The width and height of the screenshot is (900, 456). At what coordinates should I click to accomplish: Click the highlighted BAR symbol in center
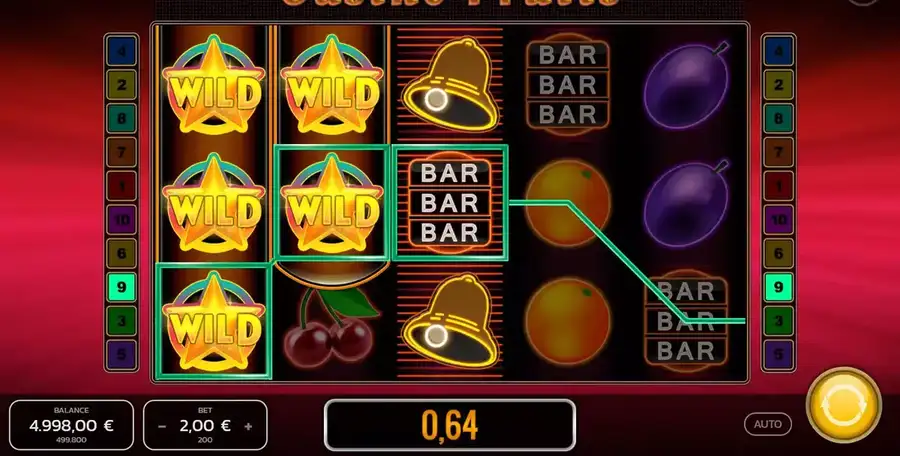tap(450, 203)
